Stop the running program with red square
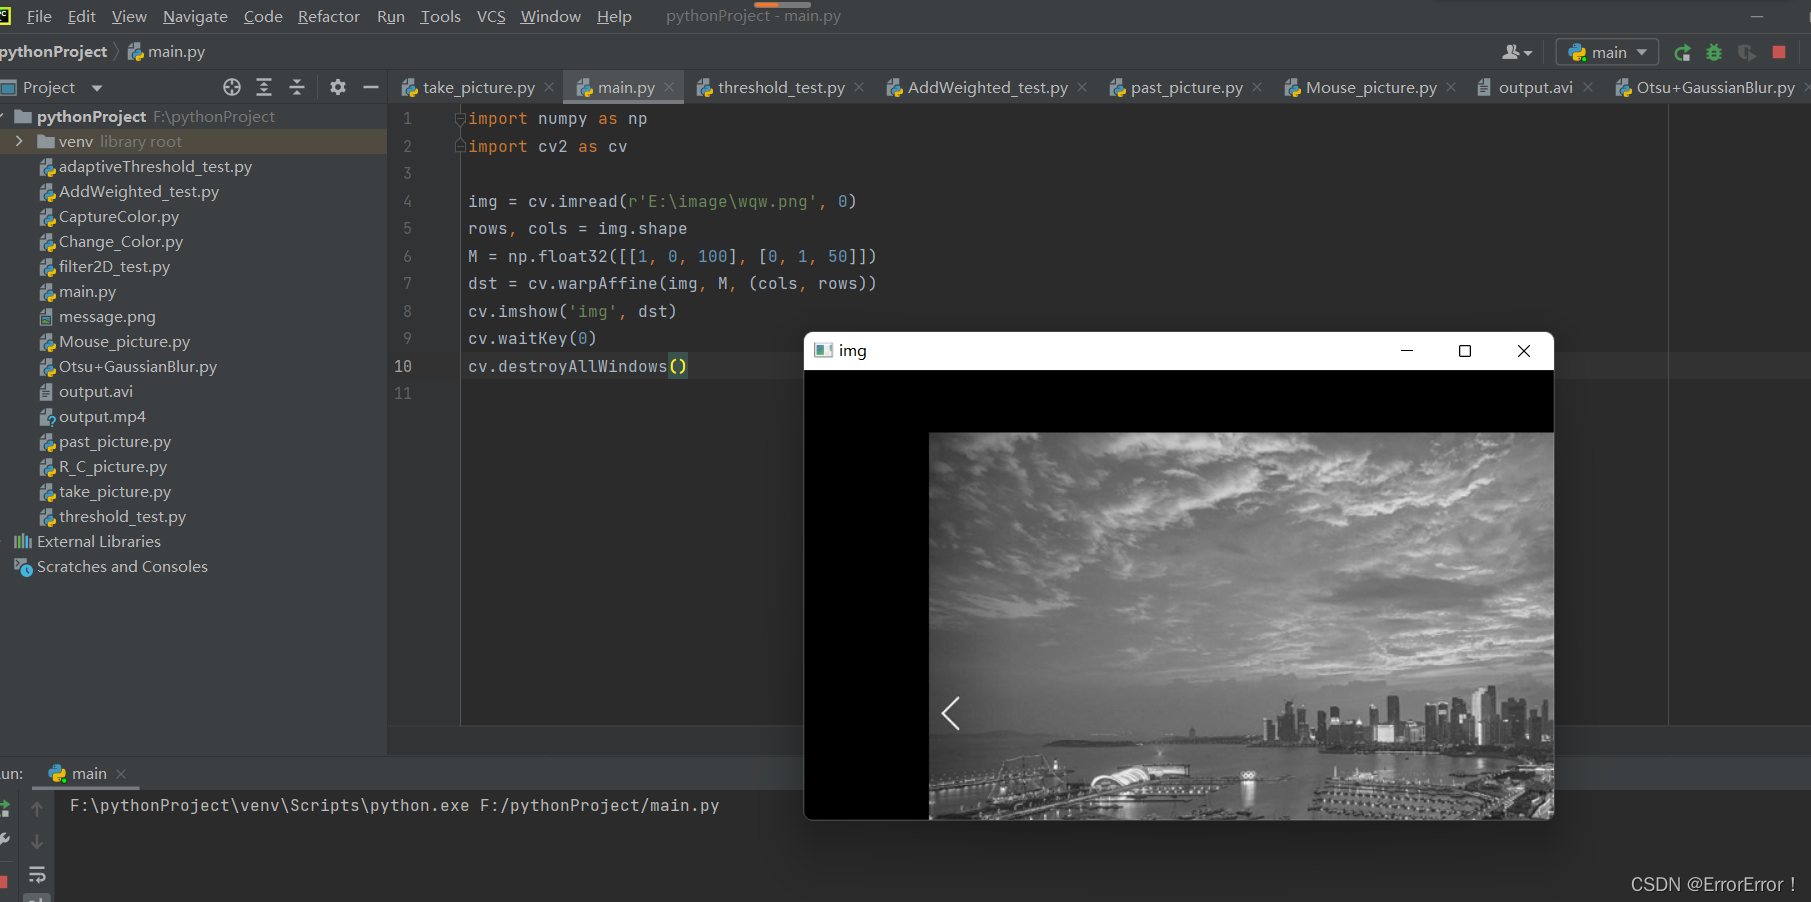This screenshot has width=1811, height=902. click(x=1778, y=52)
